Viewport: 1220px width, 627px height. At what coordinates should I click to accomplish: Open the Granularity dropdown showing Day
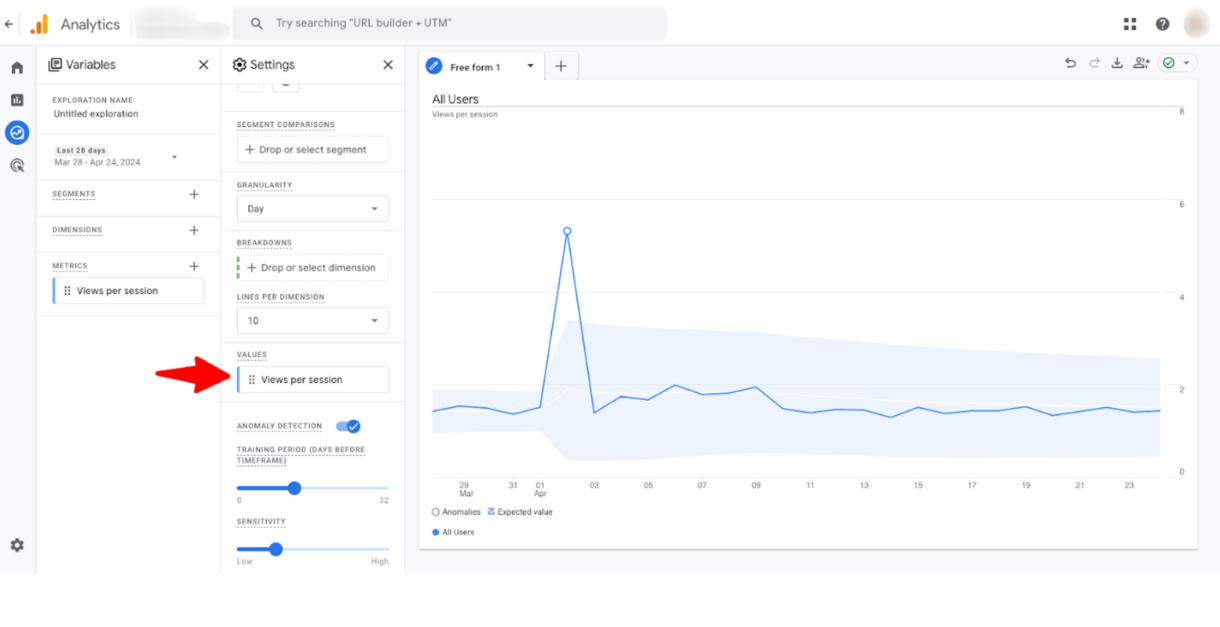click(312, 208)
